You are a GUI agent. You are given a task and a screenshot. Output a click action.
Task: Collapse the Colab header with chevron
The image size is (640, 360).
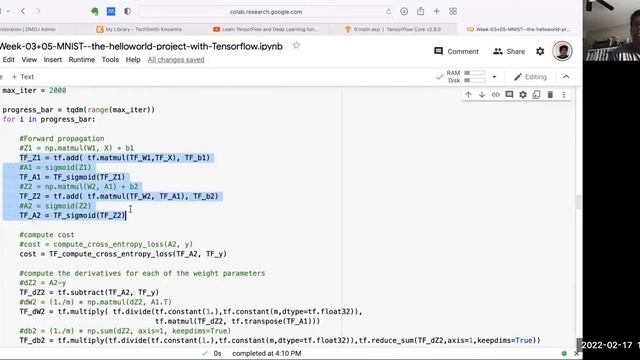(x=566, y=77)
